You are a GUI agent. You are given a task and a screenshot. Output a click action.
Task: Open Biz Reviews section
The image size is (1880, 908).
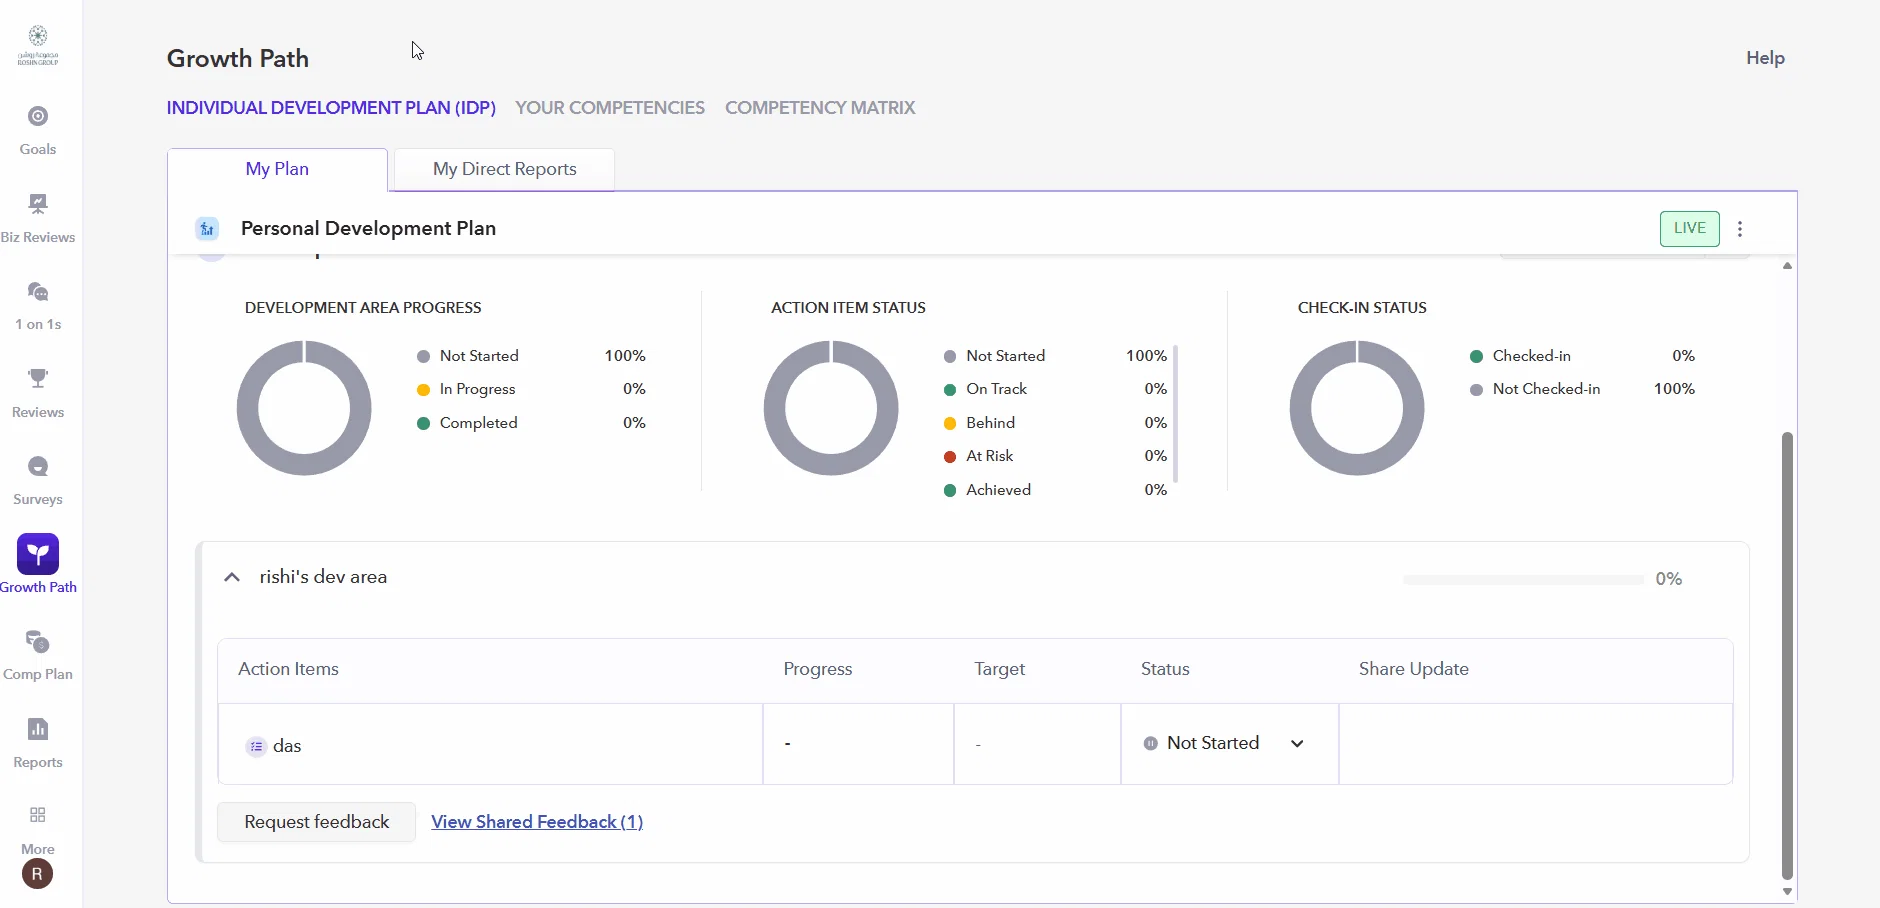point(38,219)
